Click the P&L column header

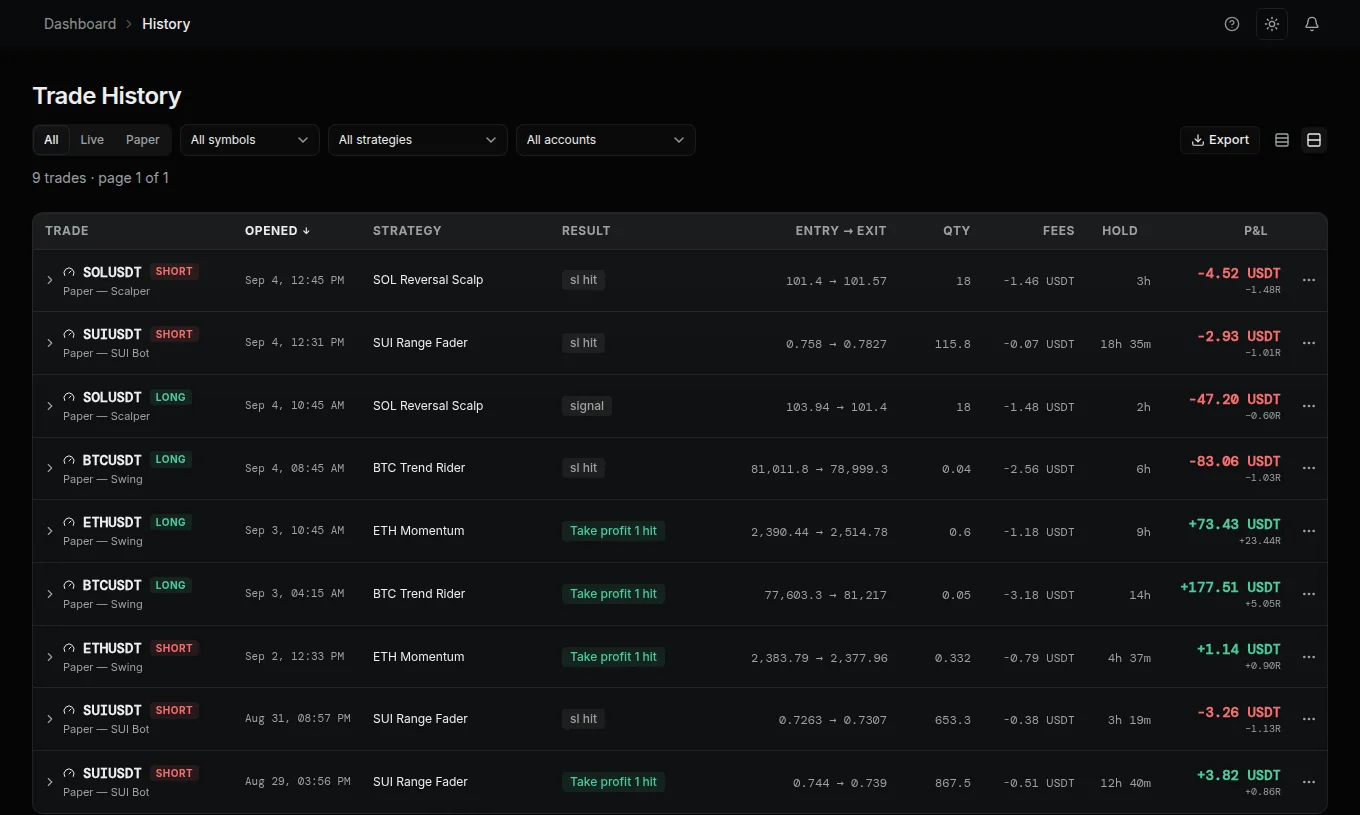point(1256,231)
